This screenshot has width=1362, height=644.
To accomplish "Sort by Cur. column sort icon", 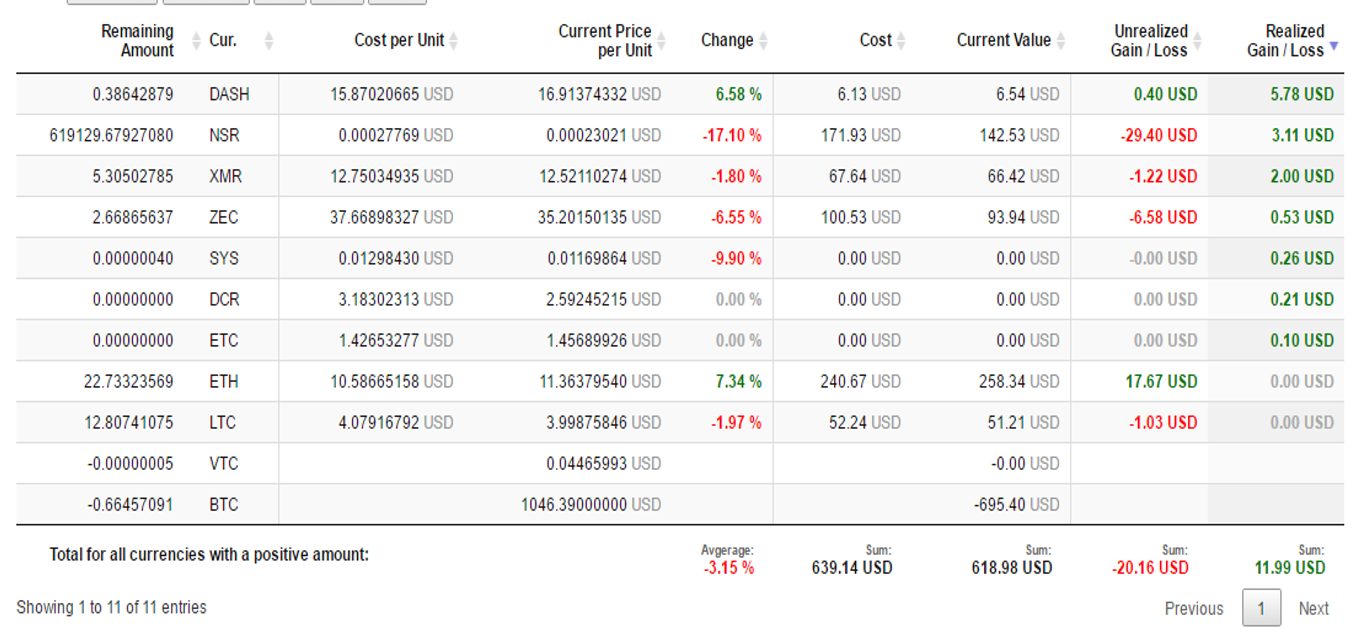I will pos(268,41).
